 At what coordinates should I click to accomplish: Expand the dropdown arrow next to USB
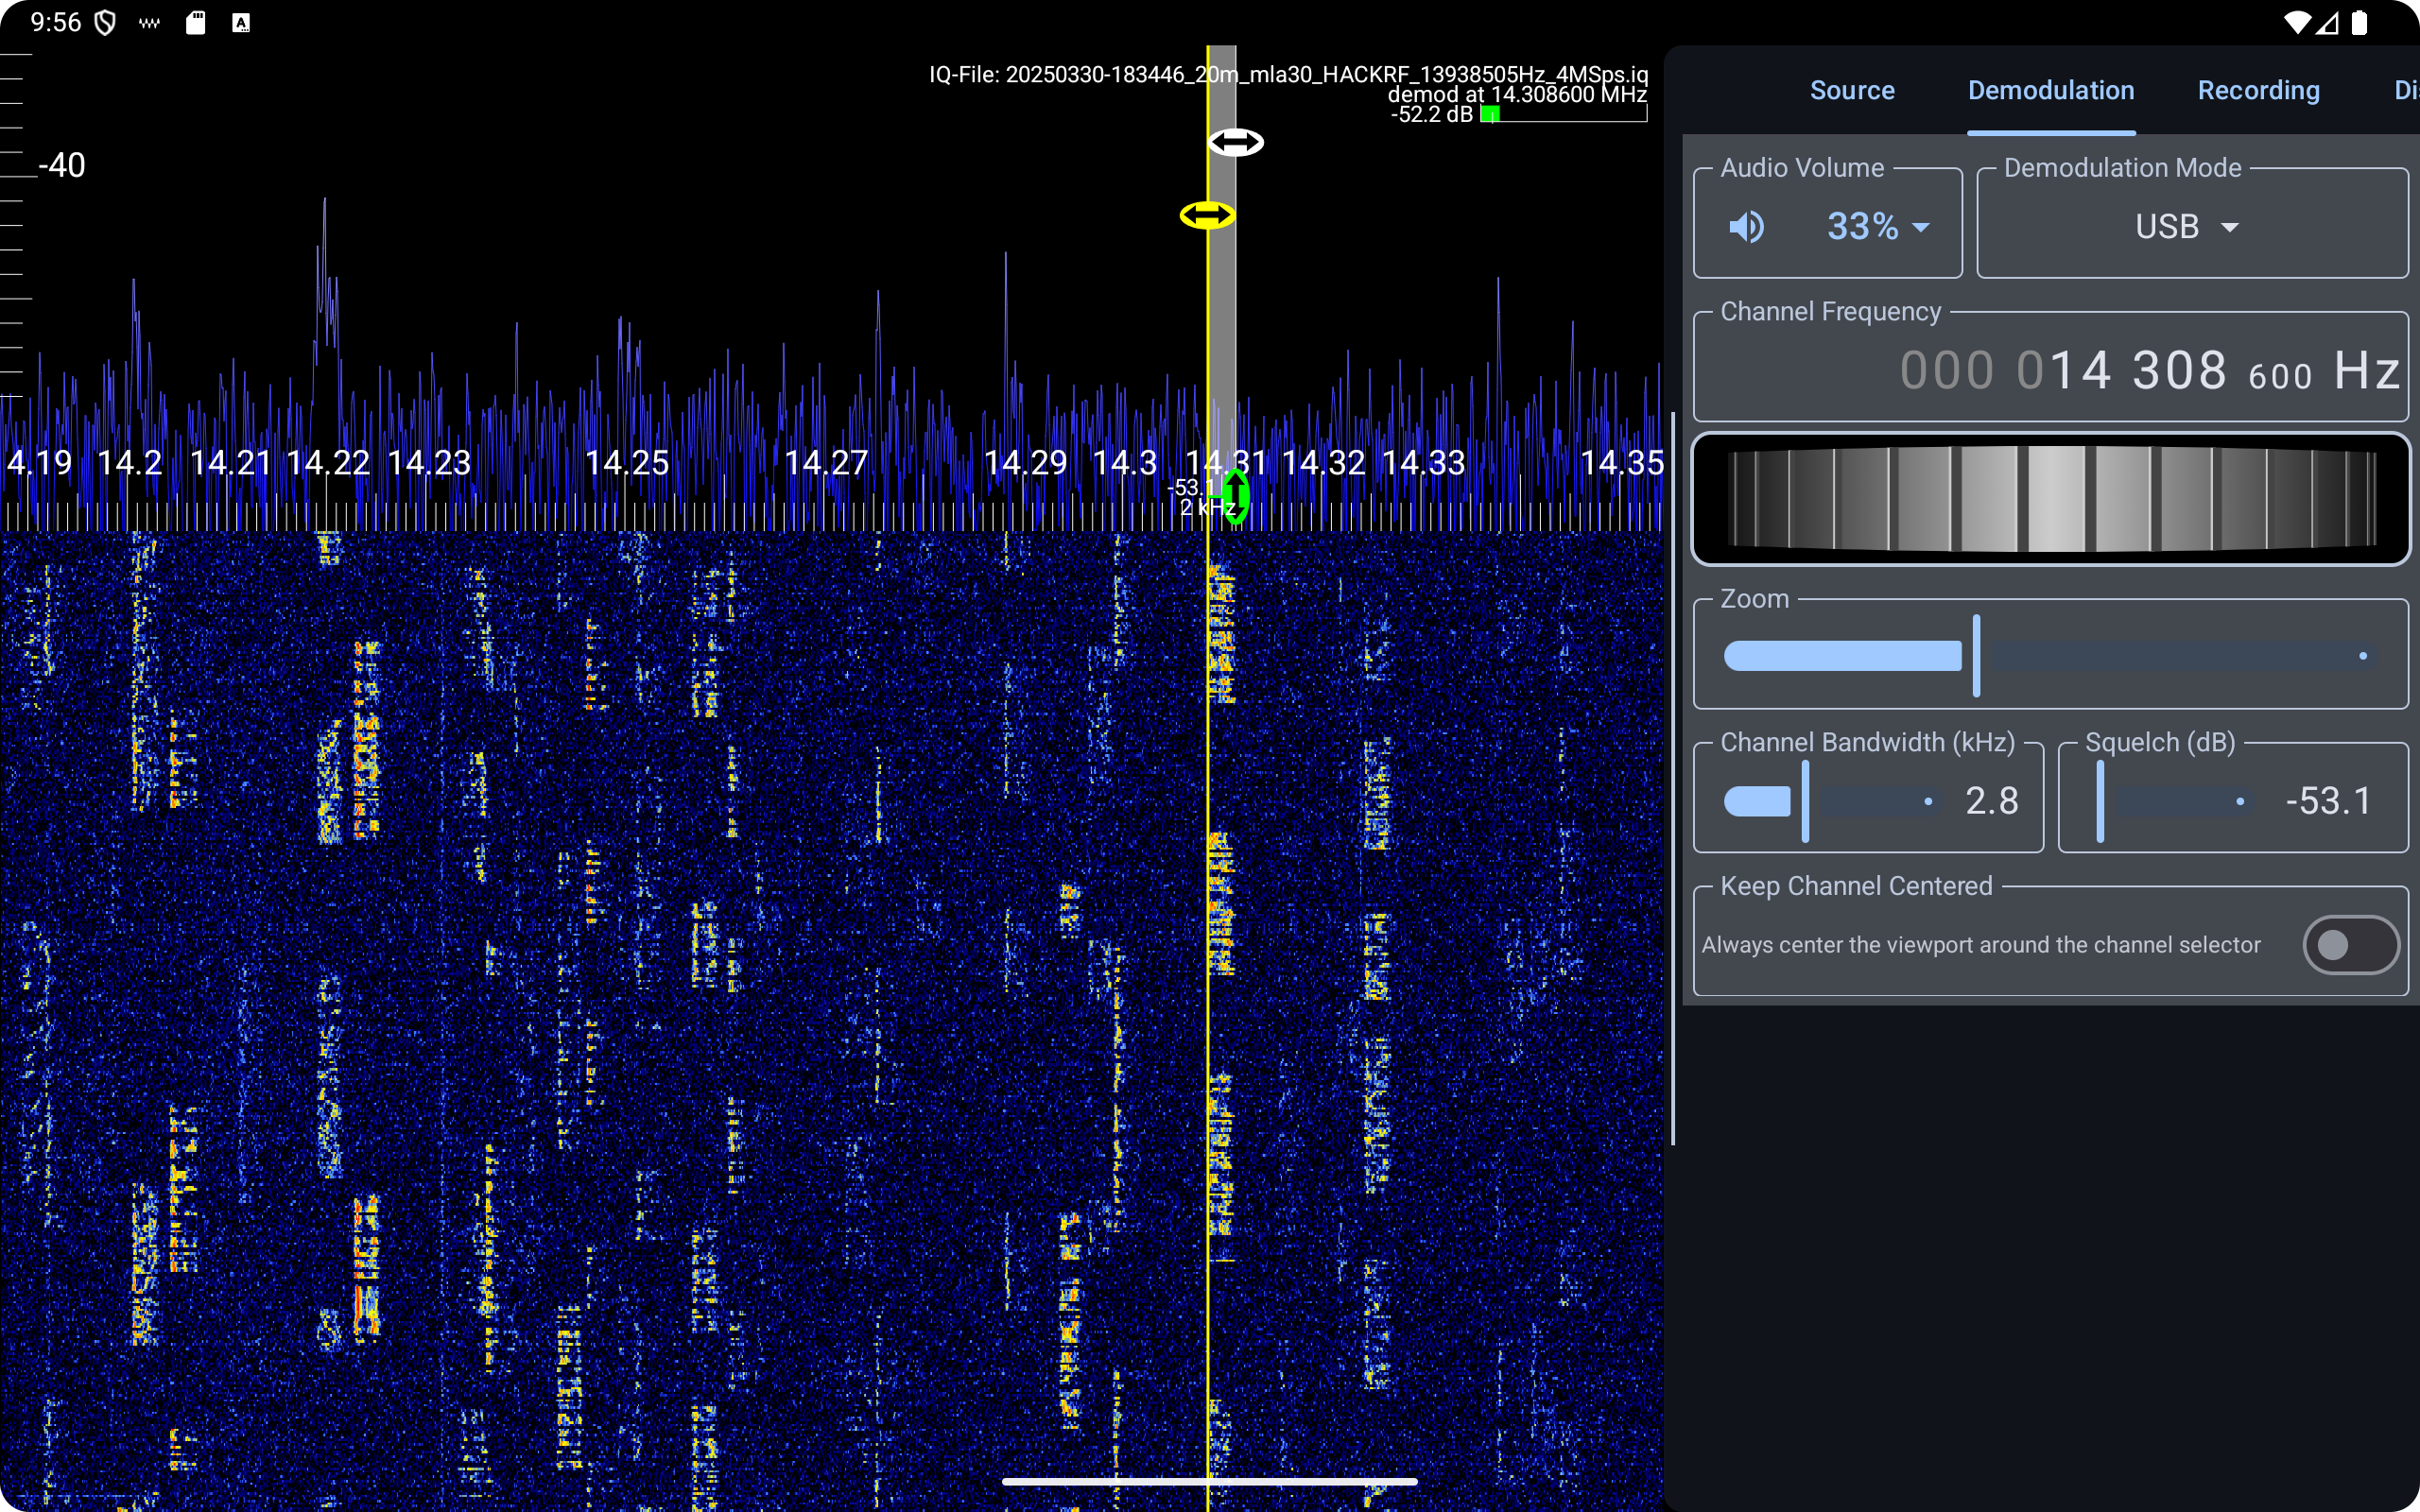coord(2230,228)
